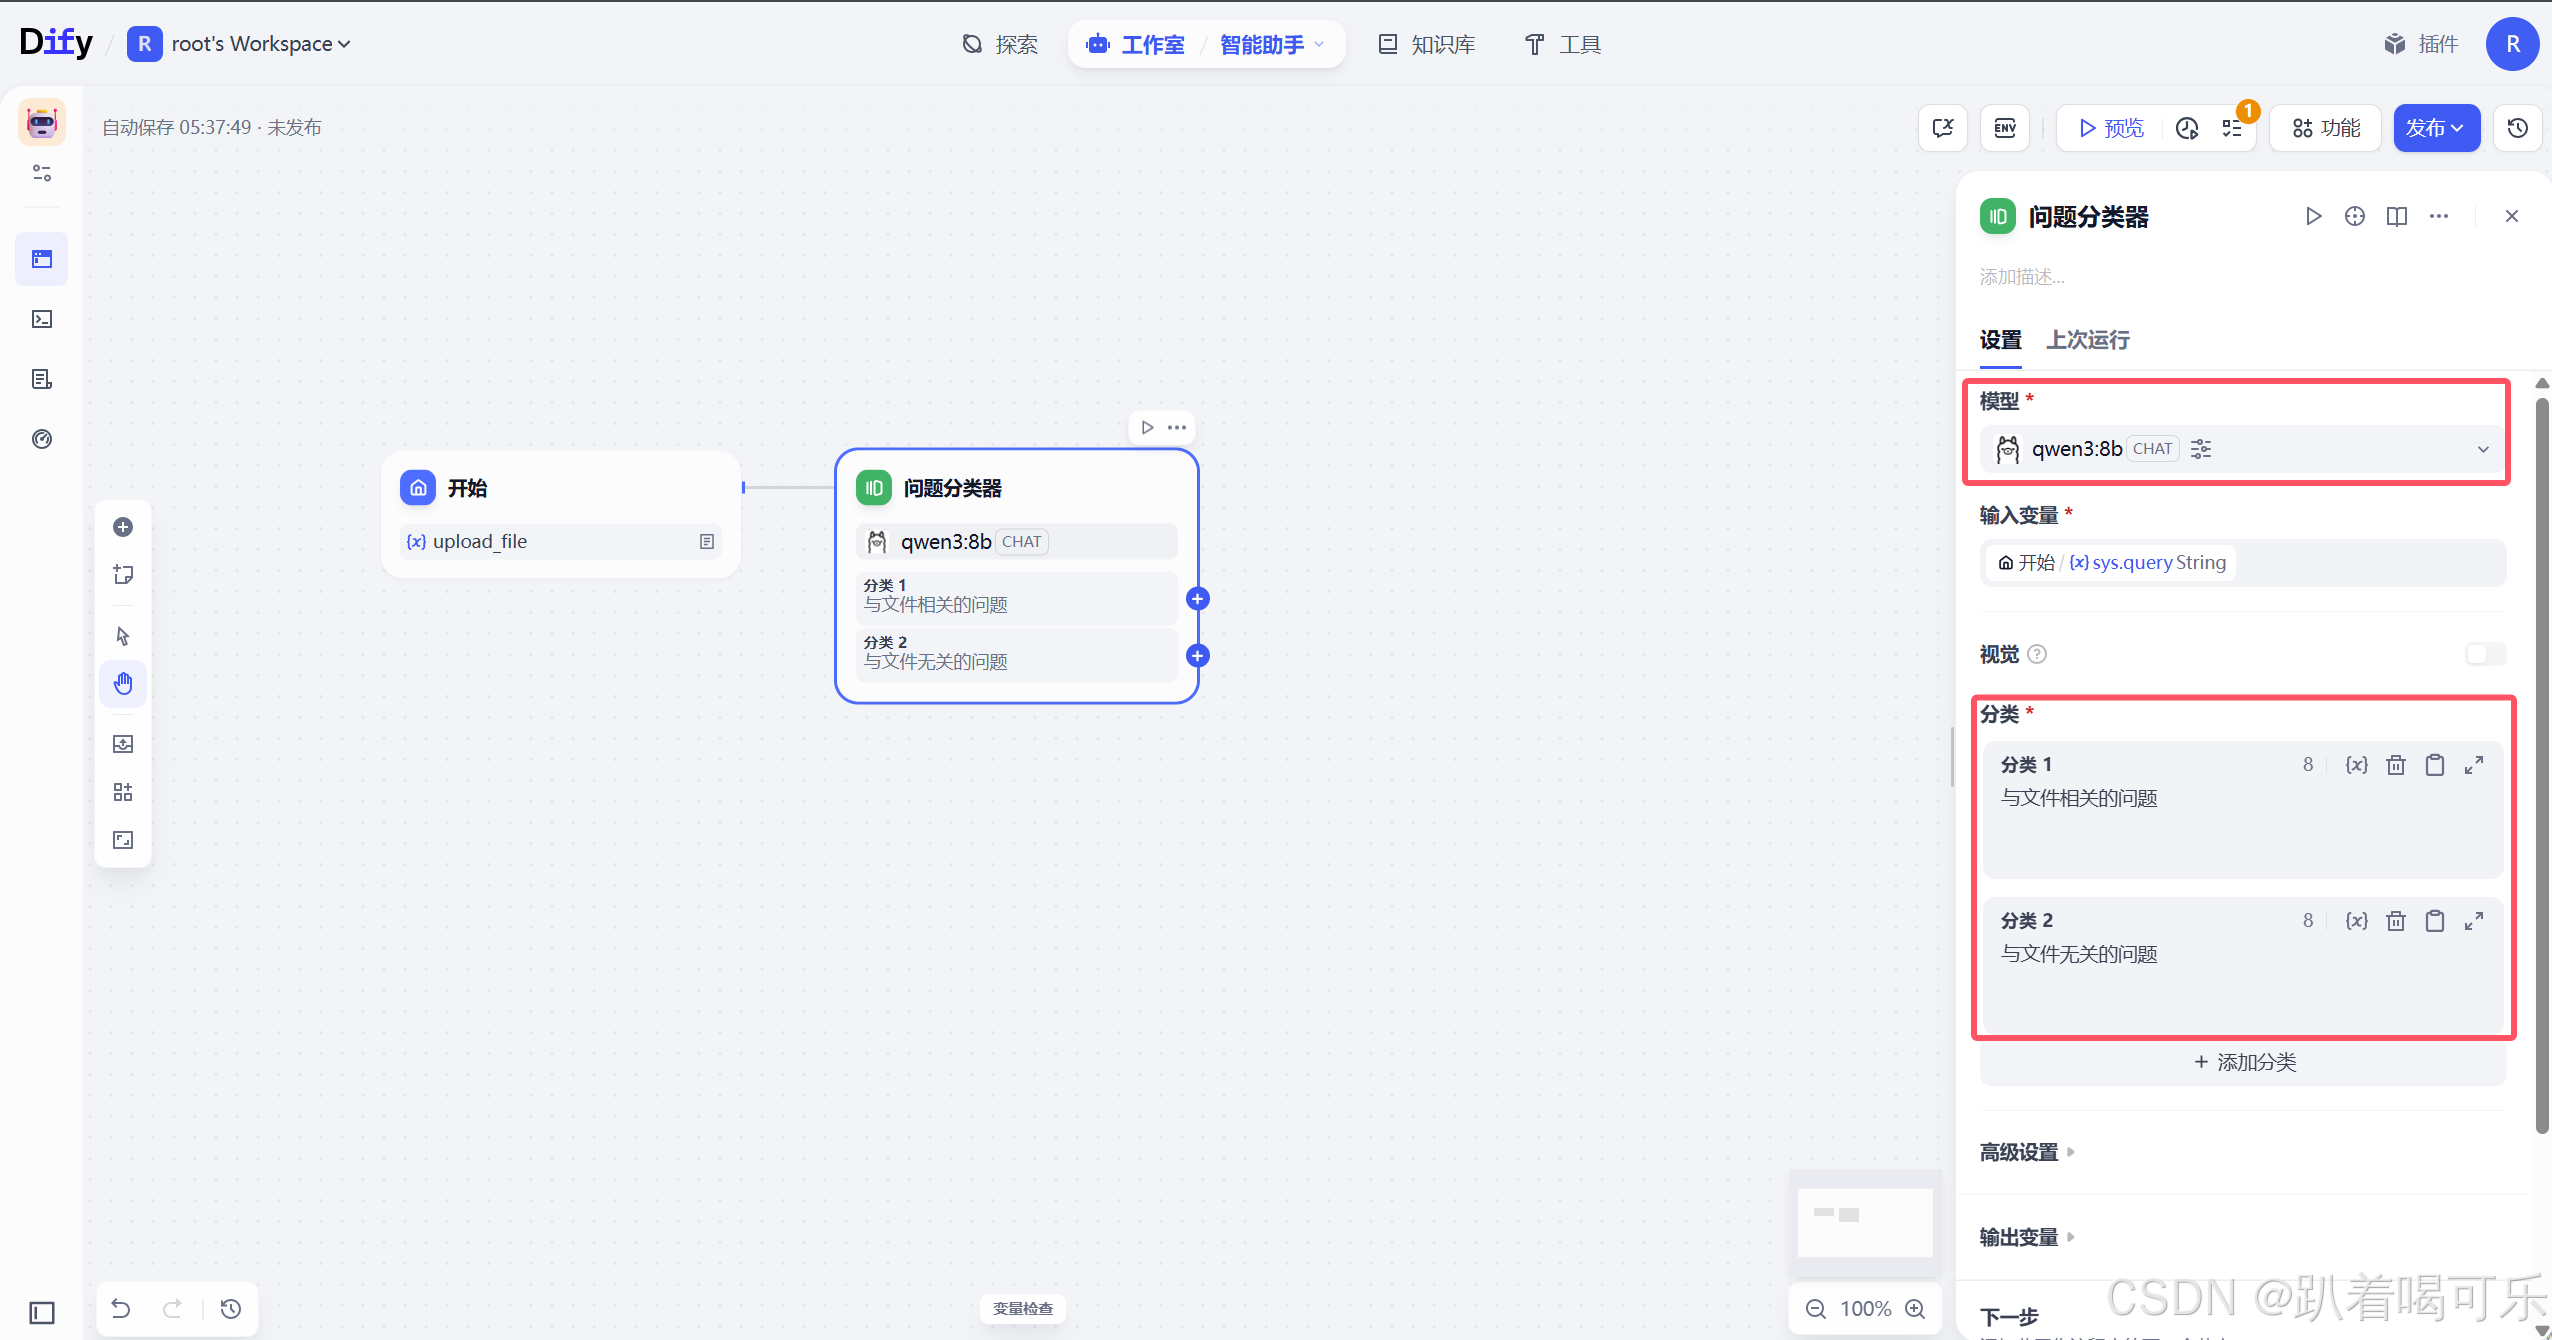This screenshot has height=1340, width=2552.
Task: Redo the last canvas action
Action: (x=173, y=1308)
